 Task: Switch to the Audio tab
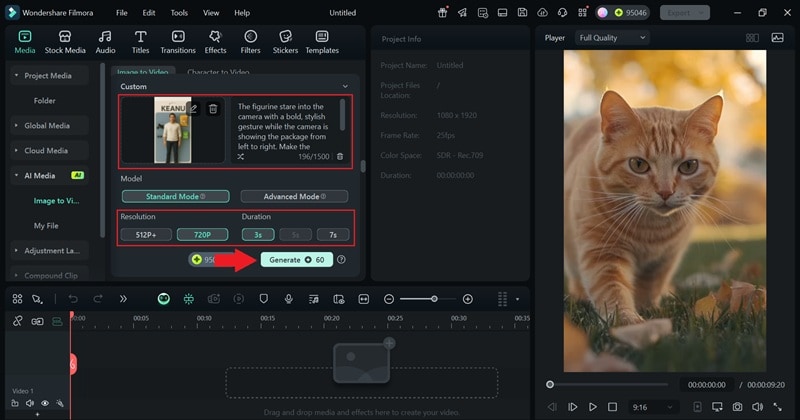[x=105, y=42]
